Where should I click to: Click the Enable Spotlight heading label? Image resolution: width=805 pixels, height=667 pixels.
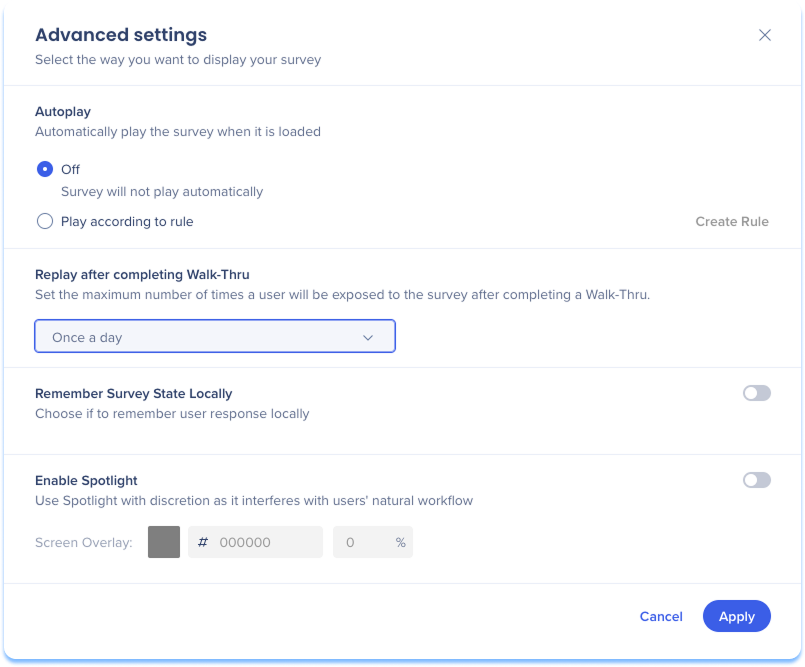pos(86,481)
